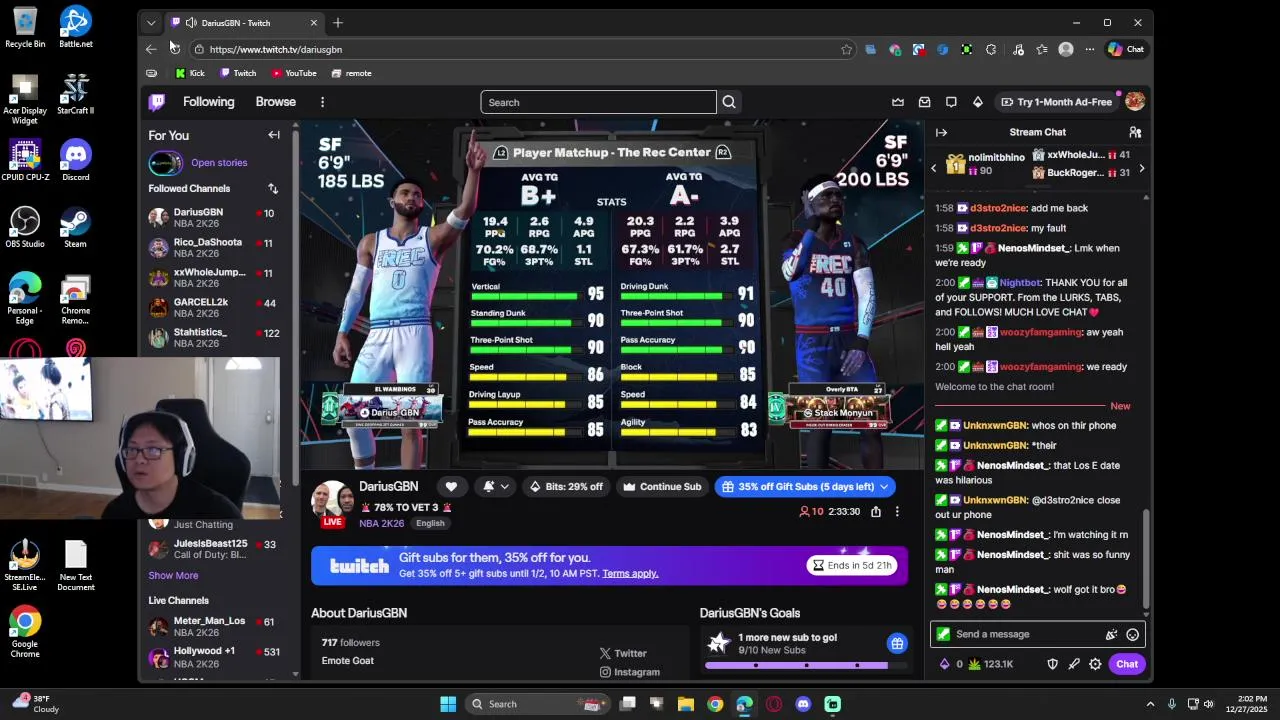Screen dimensions: 1280x720
Task: Open Mod shield icon below chat
Action: coord(1052,664)
